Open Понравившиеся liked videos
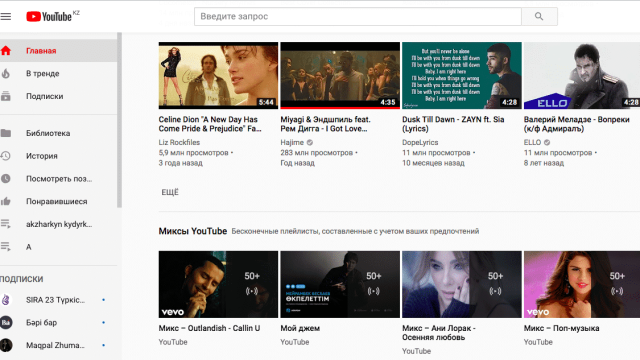Viewport: 640px width, 360px height. (58, 201)
